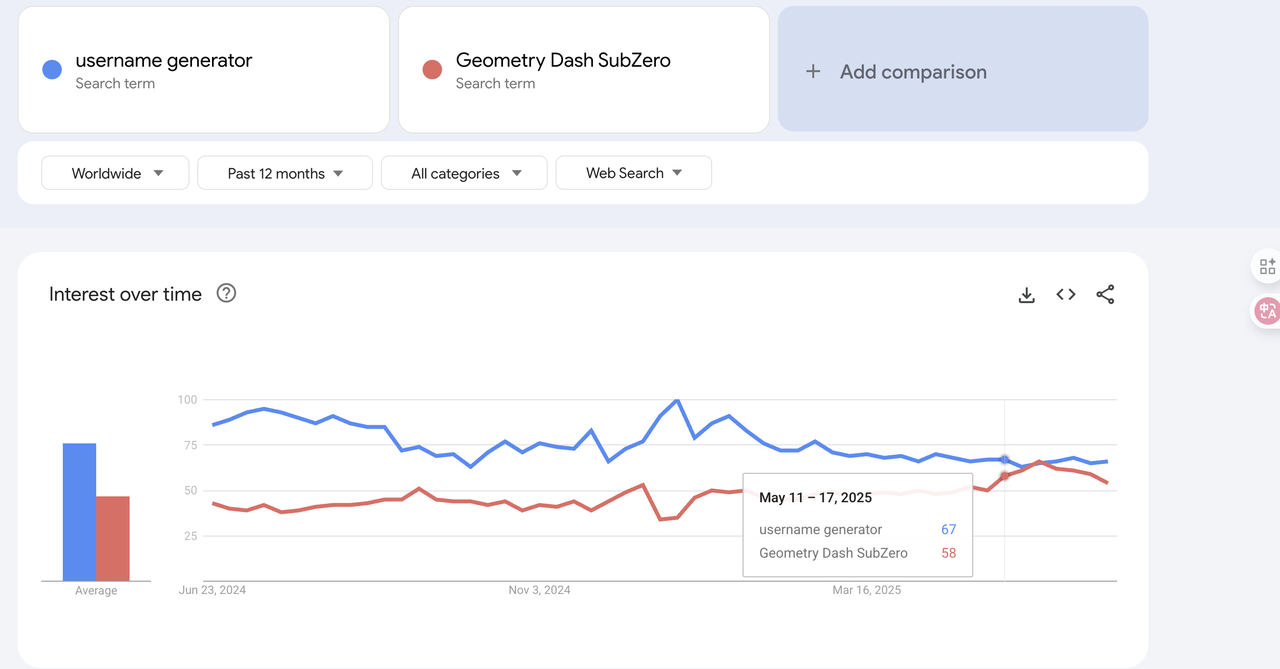Edit the username generator search term
The width and height of the screenshot is (1280, 669).
click(x=164, y=61)
